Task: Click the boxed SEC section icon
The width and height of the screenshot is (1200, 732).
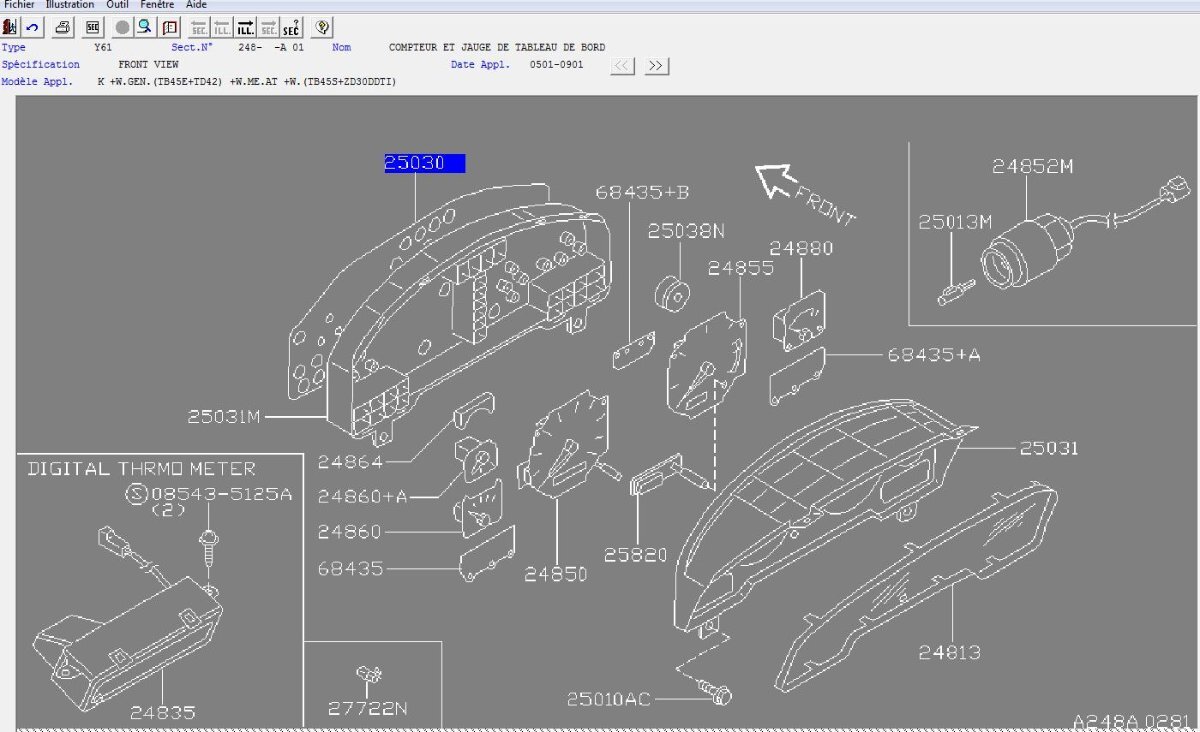Action: [x=92, y=27]
